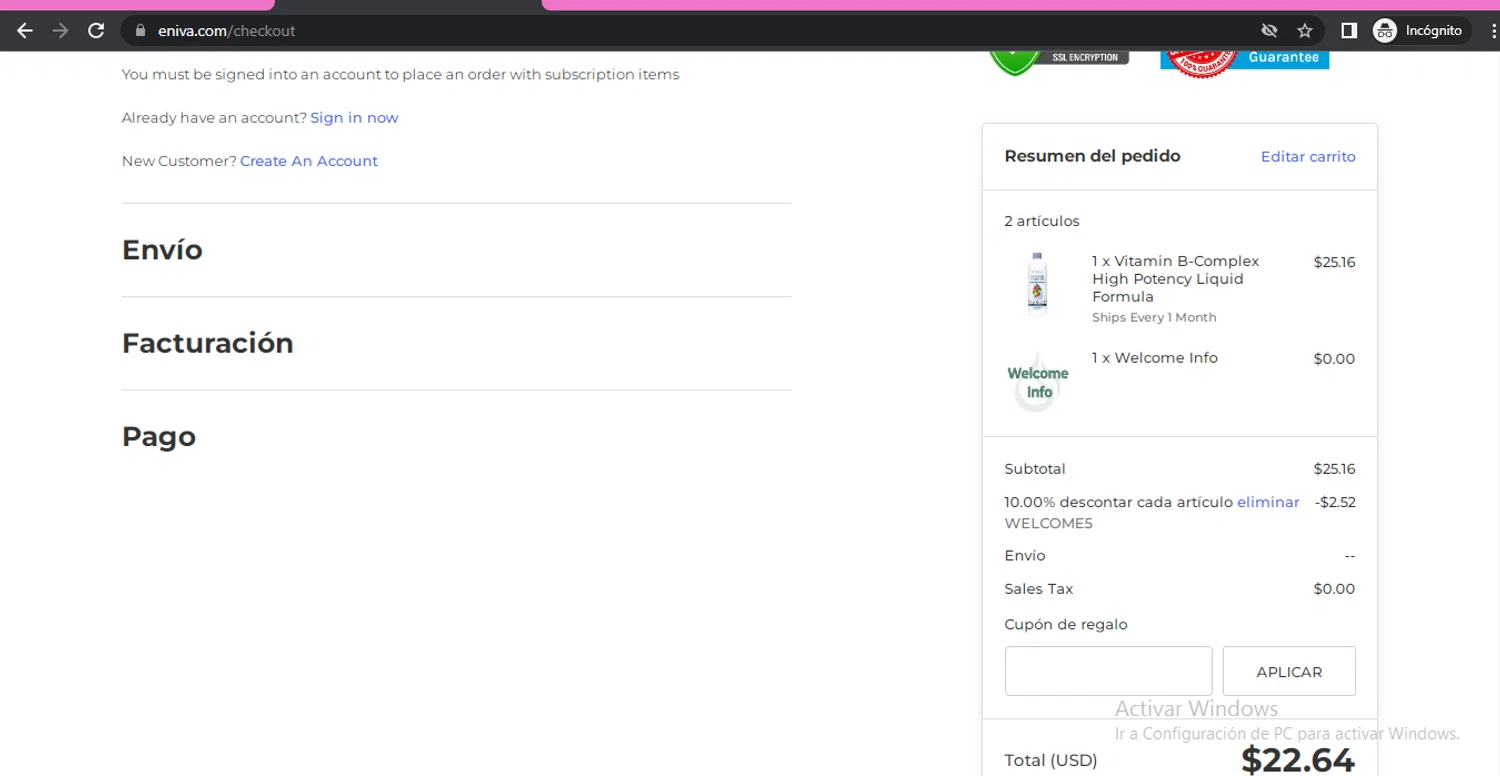Toggle the browser side panel
The height and width of the screenshot is (776, 1500).
click(x=1349, y=31)
